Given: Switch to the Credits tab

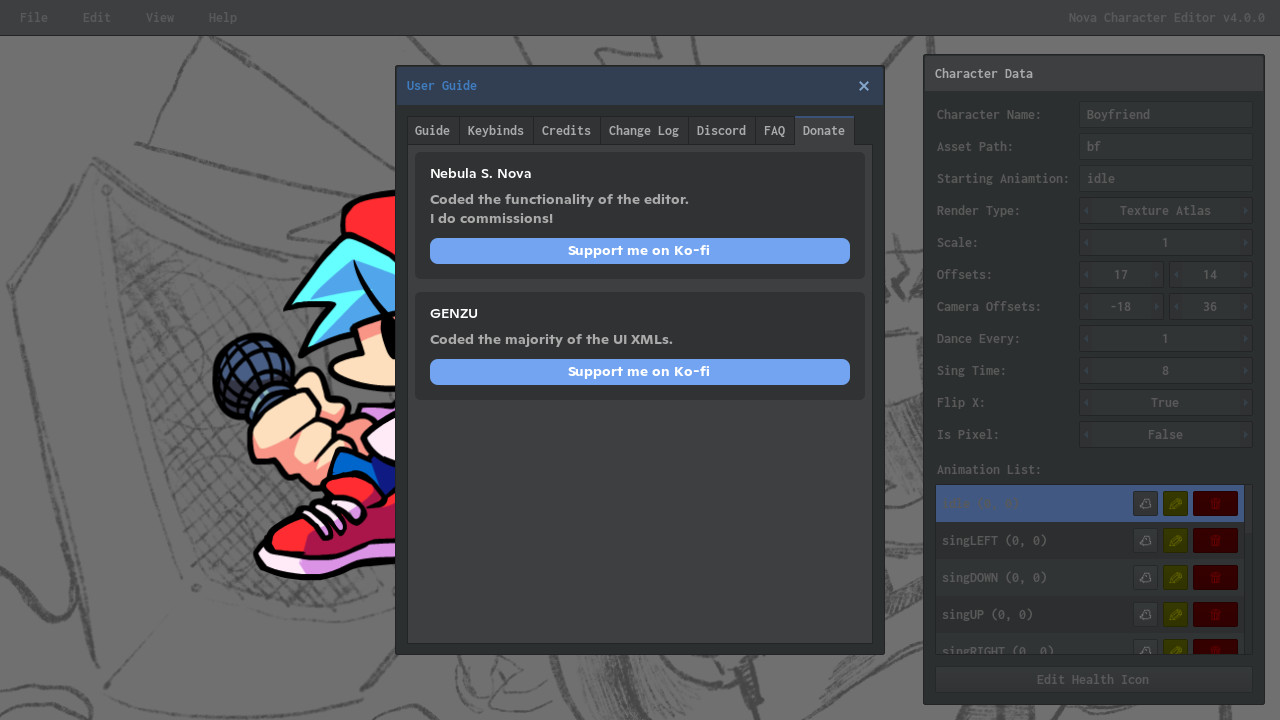Looking at the screenshot, I should pos(566,131).
